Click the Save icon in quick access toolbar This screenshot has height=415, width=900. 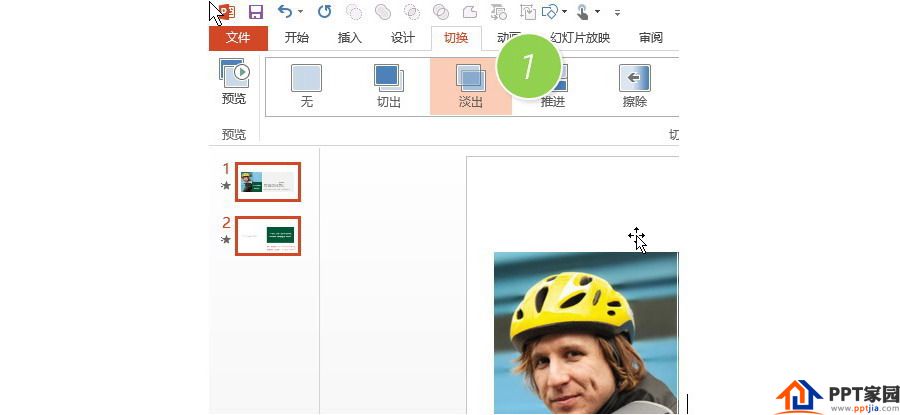click(256, 12)
